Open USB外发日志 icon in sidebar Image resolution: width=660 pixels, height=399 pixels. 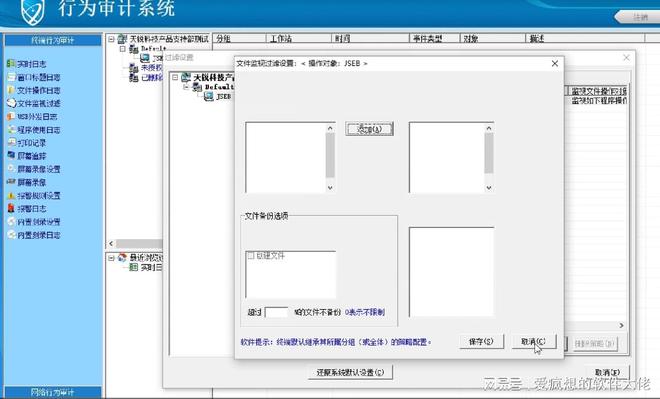tap(11, 117)
